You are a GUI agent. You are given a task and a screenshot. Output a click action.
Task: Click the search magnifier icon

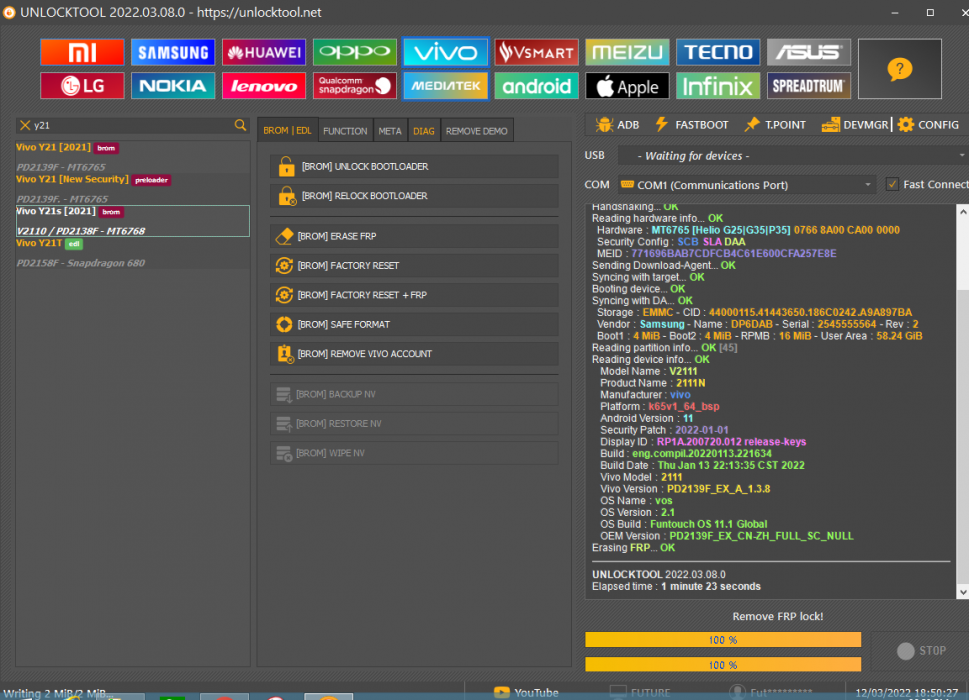click(240, 125)
